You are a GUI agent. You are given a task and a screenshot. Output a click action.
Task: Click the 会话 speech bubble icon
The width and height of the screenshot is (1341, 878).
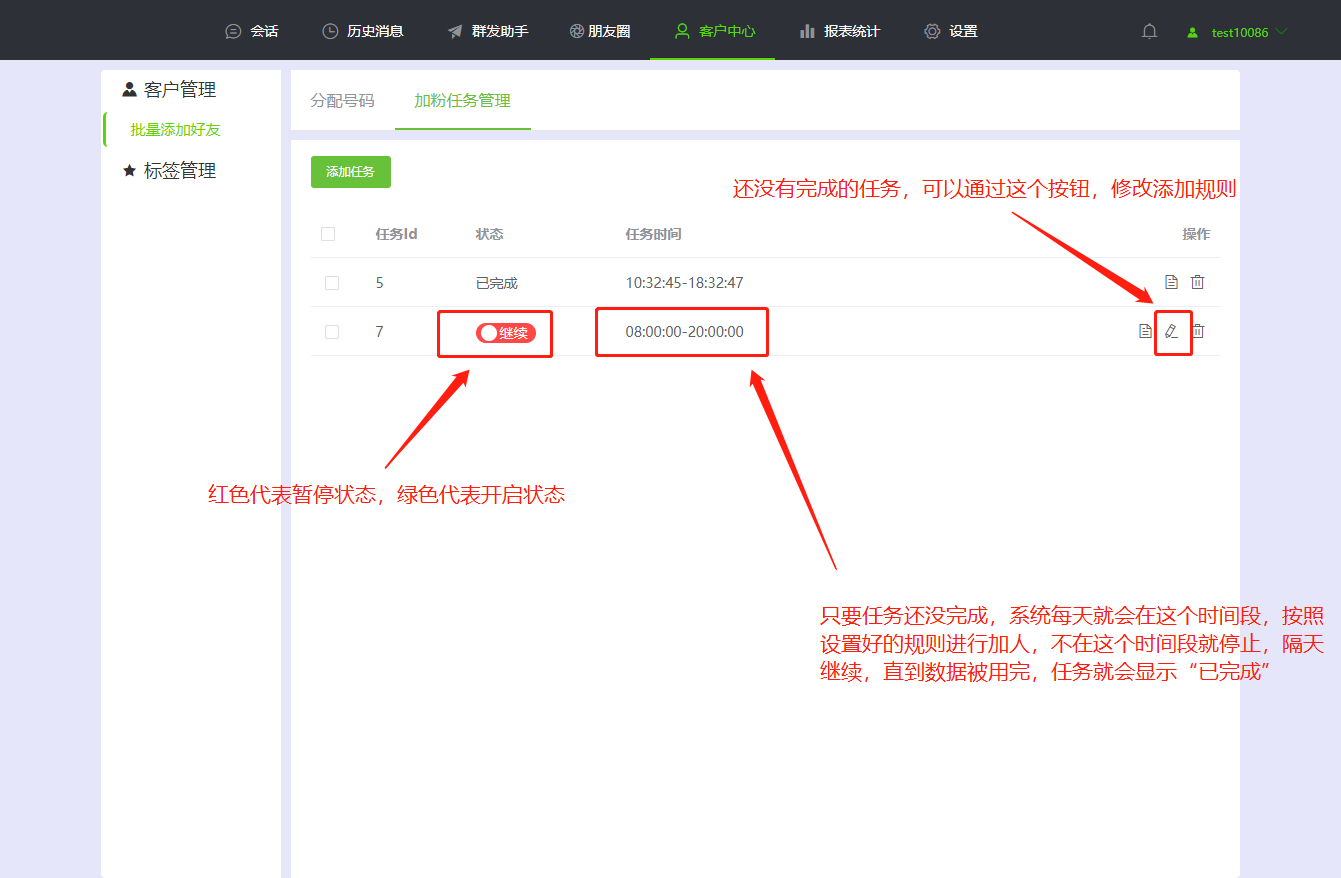233,31
